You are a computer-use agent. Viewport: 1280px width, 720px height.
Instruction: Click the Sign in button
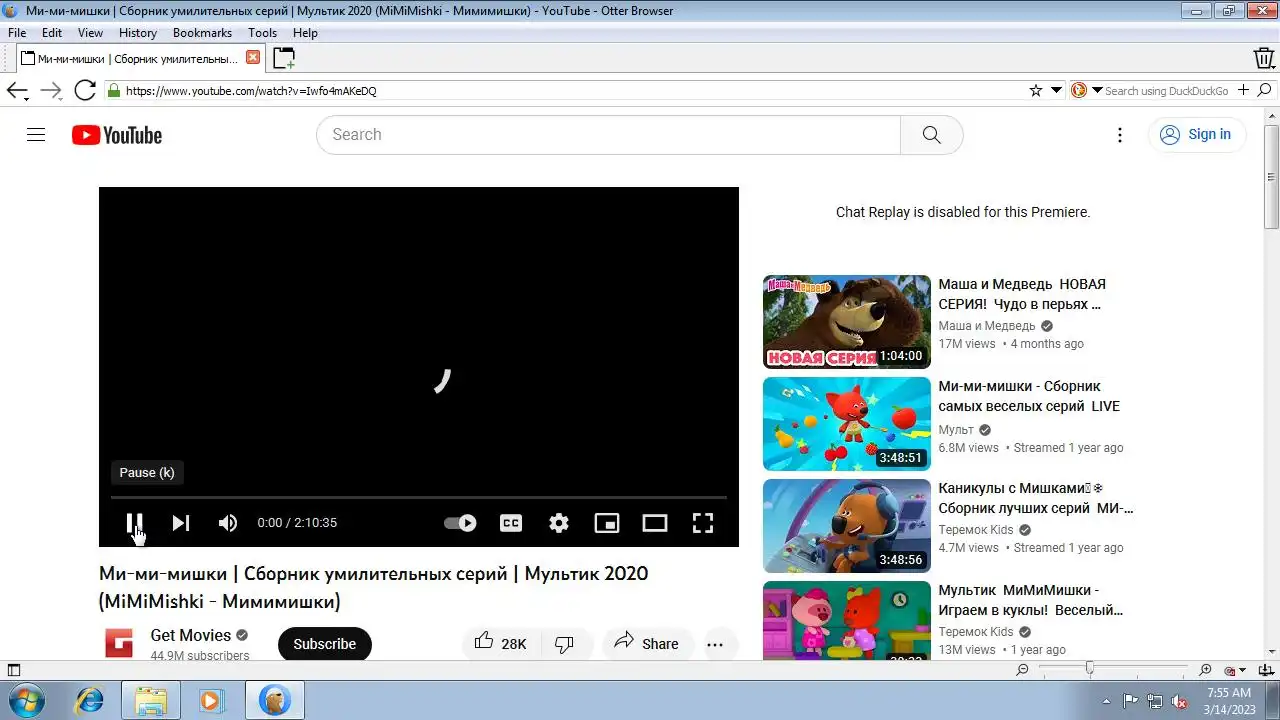[x=1196, y=135]
